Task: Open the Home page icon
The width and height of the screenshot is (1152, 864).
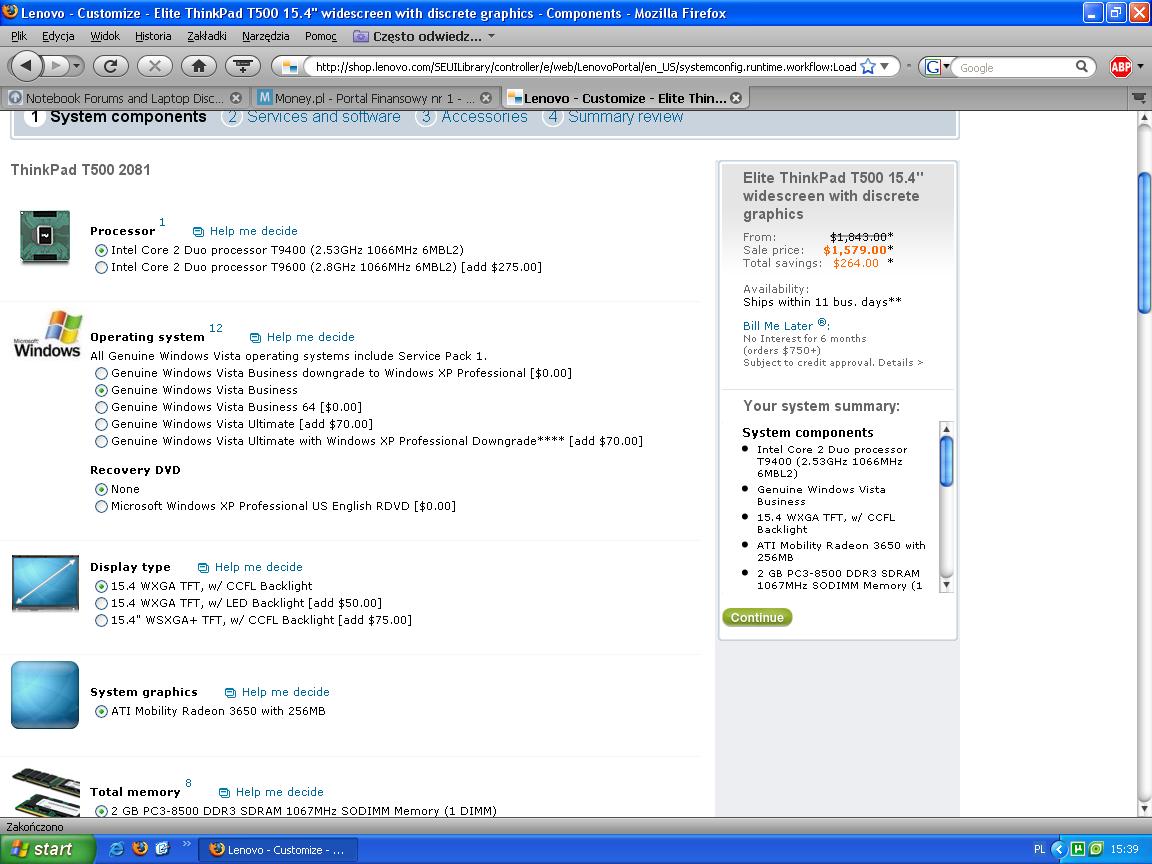Action: click(x=198, y=66)
